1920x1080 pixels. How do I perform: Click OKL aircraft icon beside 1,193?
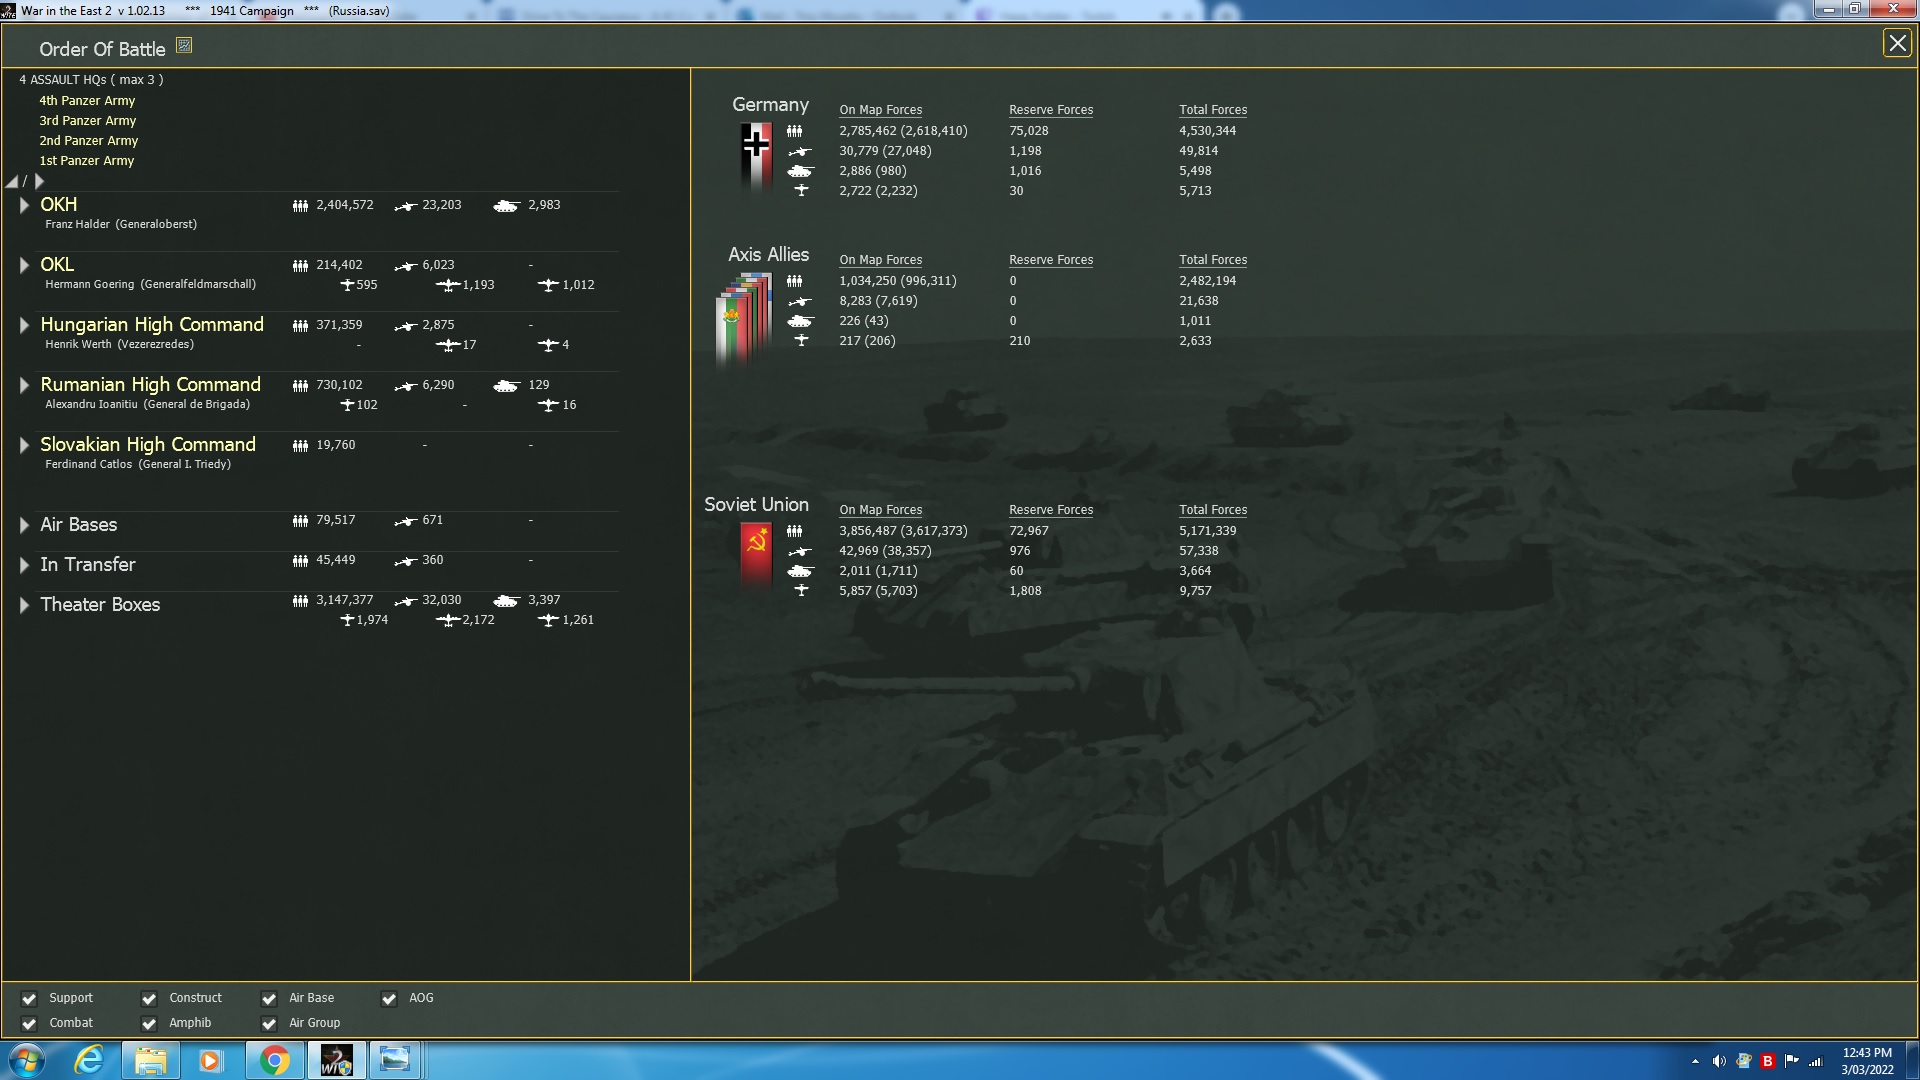[448, 285]
